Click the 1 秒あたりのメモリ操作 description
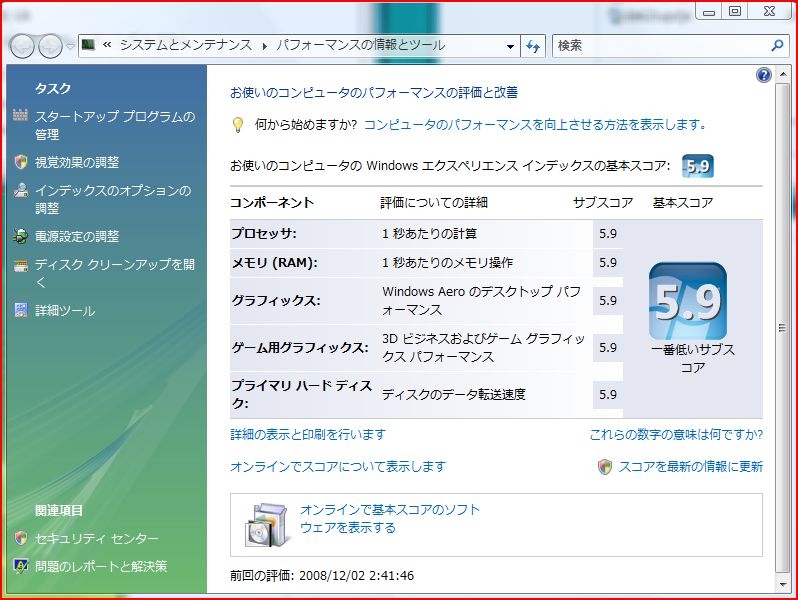The image size is (798, 600). 447,263
